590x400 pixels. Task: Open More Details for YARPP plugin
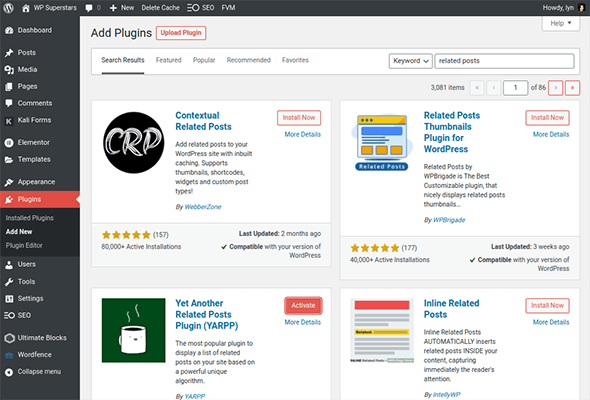[x=303, y=322]
